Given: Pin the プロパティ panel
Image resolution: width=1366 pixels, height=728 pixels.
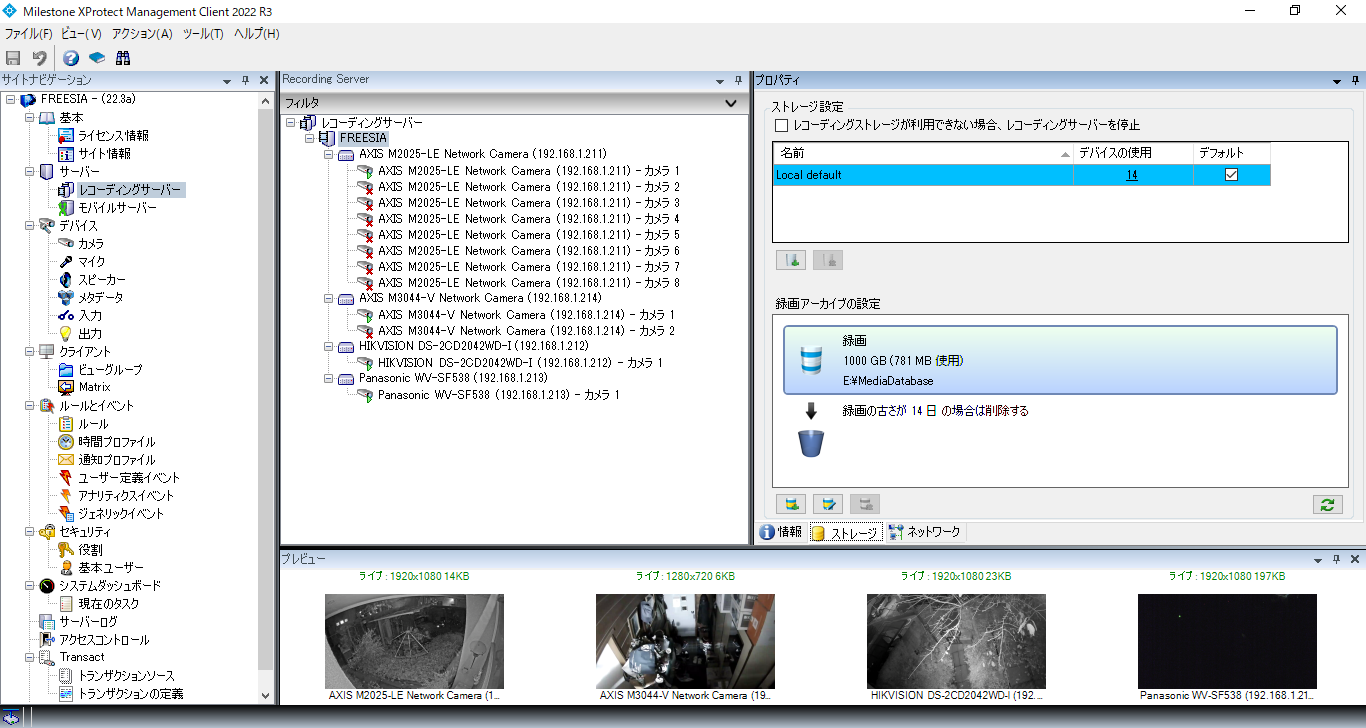Looking at the screenshot, I should [1355, 80].
